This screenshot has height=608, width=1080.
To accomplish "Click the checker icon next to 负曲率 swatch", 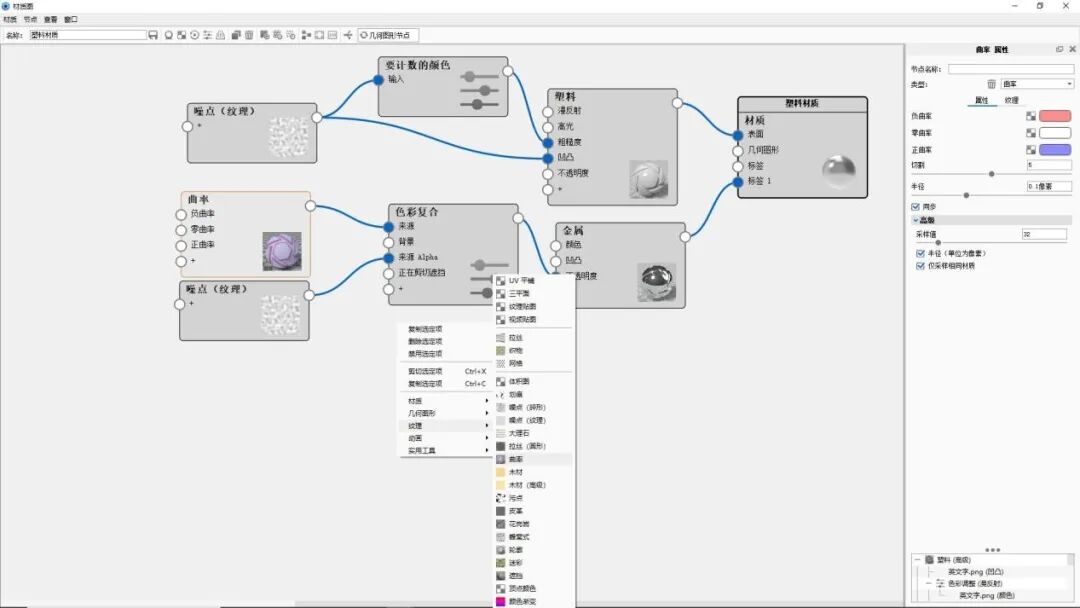I will (1031, 115).
